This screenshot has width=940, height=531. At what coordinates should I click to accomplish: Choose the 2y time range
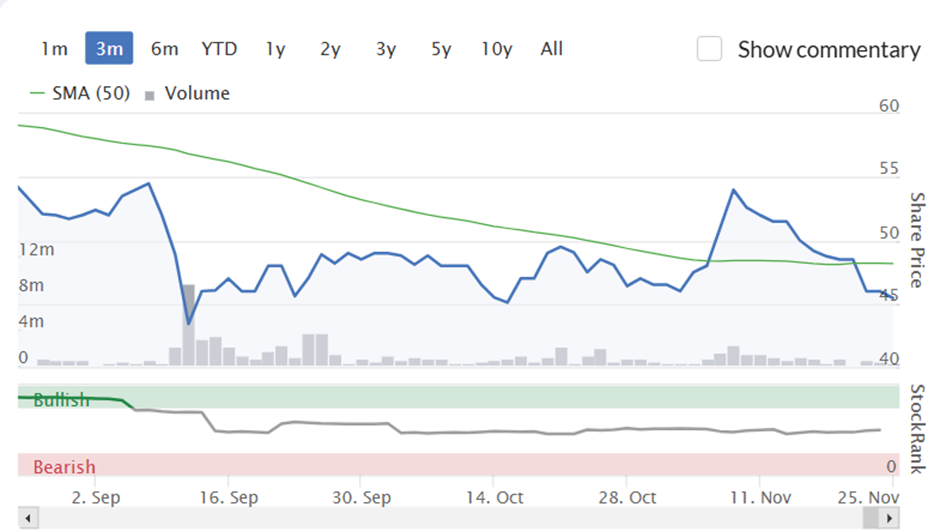(x=330, y=49)
